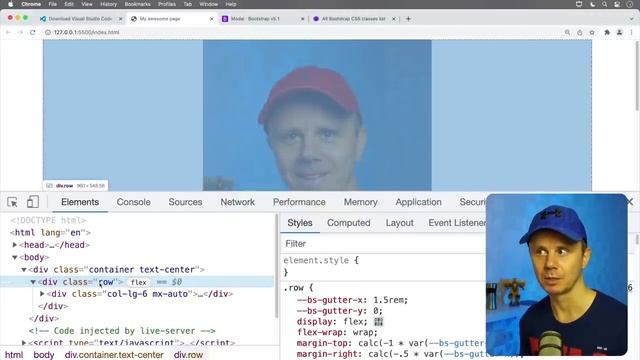Open the Chrome profile avatar icon
The width and height of the screenshot is (640, 360).
pos(619,32)
